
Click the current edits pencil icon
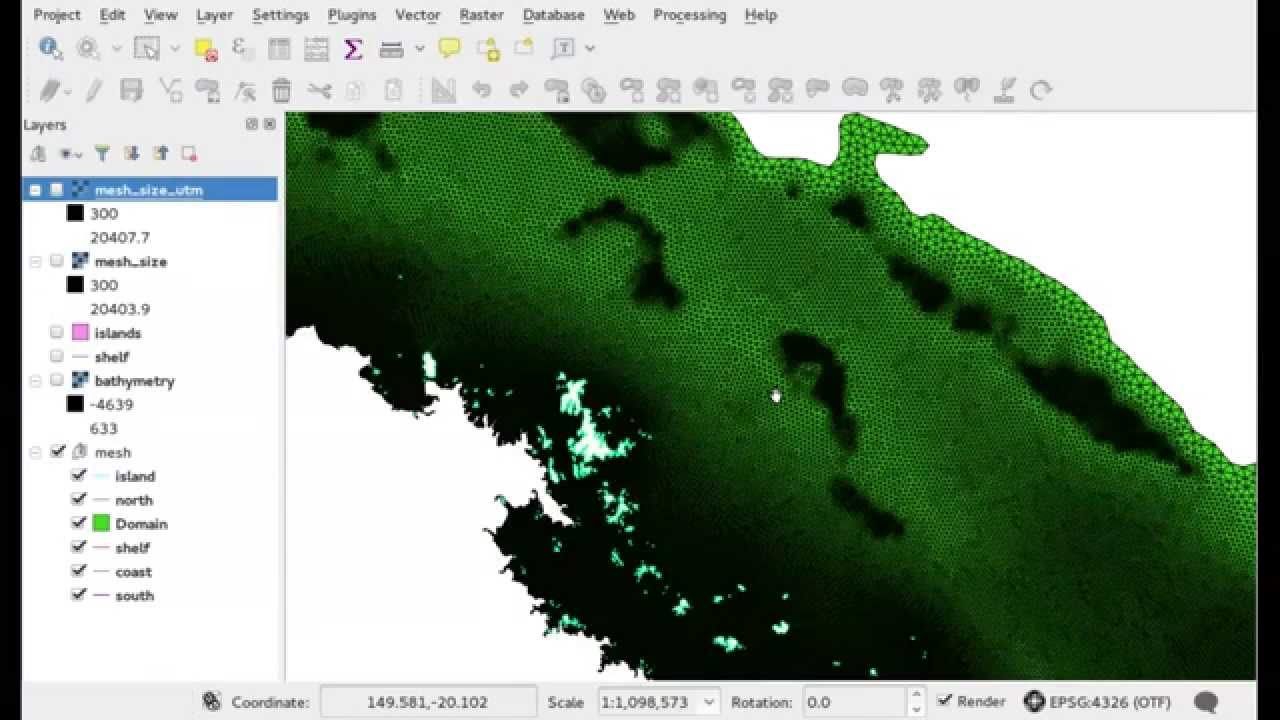click(49, 90)
